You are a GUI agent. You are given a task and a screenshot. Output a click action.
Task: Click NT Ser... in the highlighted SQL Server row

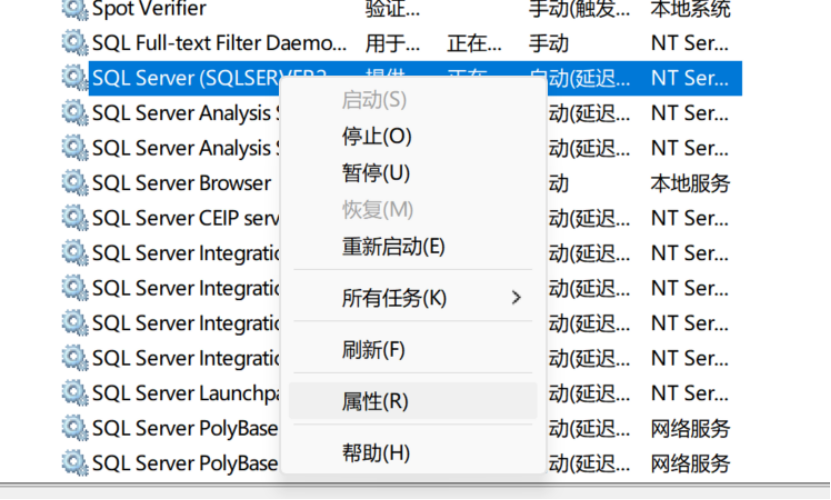(x=689, y=78)
